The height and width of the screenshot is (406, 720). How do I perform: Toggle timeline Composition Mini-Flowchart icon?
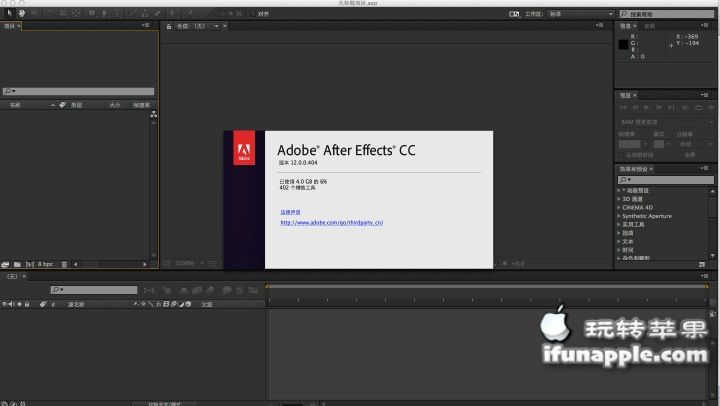pyautogui.click(x=149, y=290)
